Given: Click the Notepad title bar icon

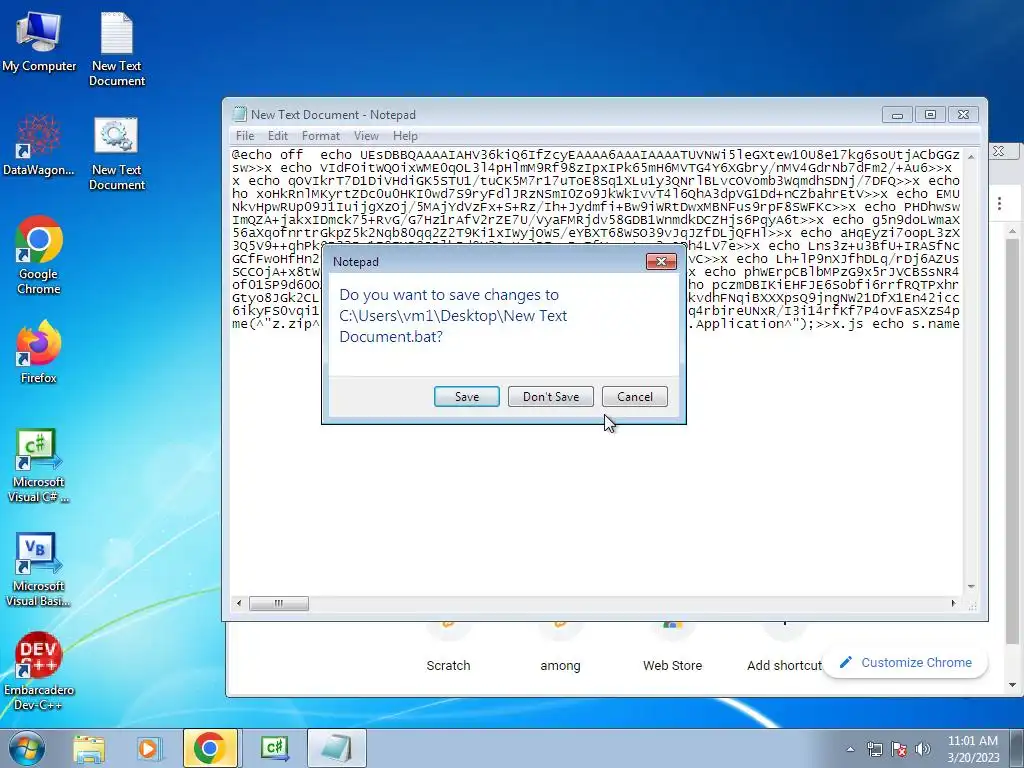Looking at the screenshot, I should pyautogui.click(x=240, y=114).
